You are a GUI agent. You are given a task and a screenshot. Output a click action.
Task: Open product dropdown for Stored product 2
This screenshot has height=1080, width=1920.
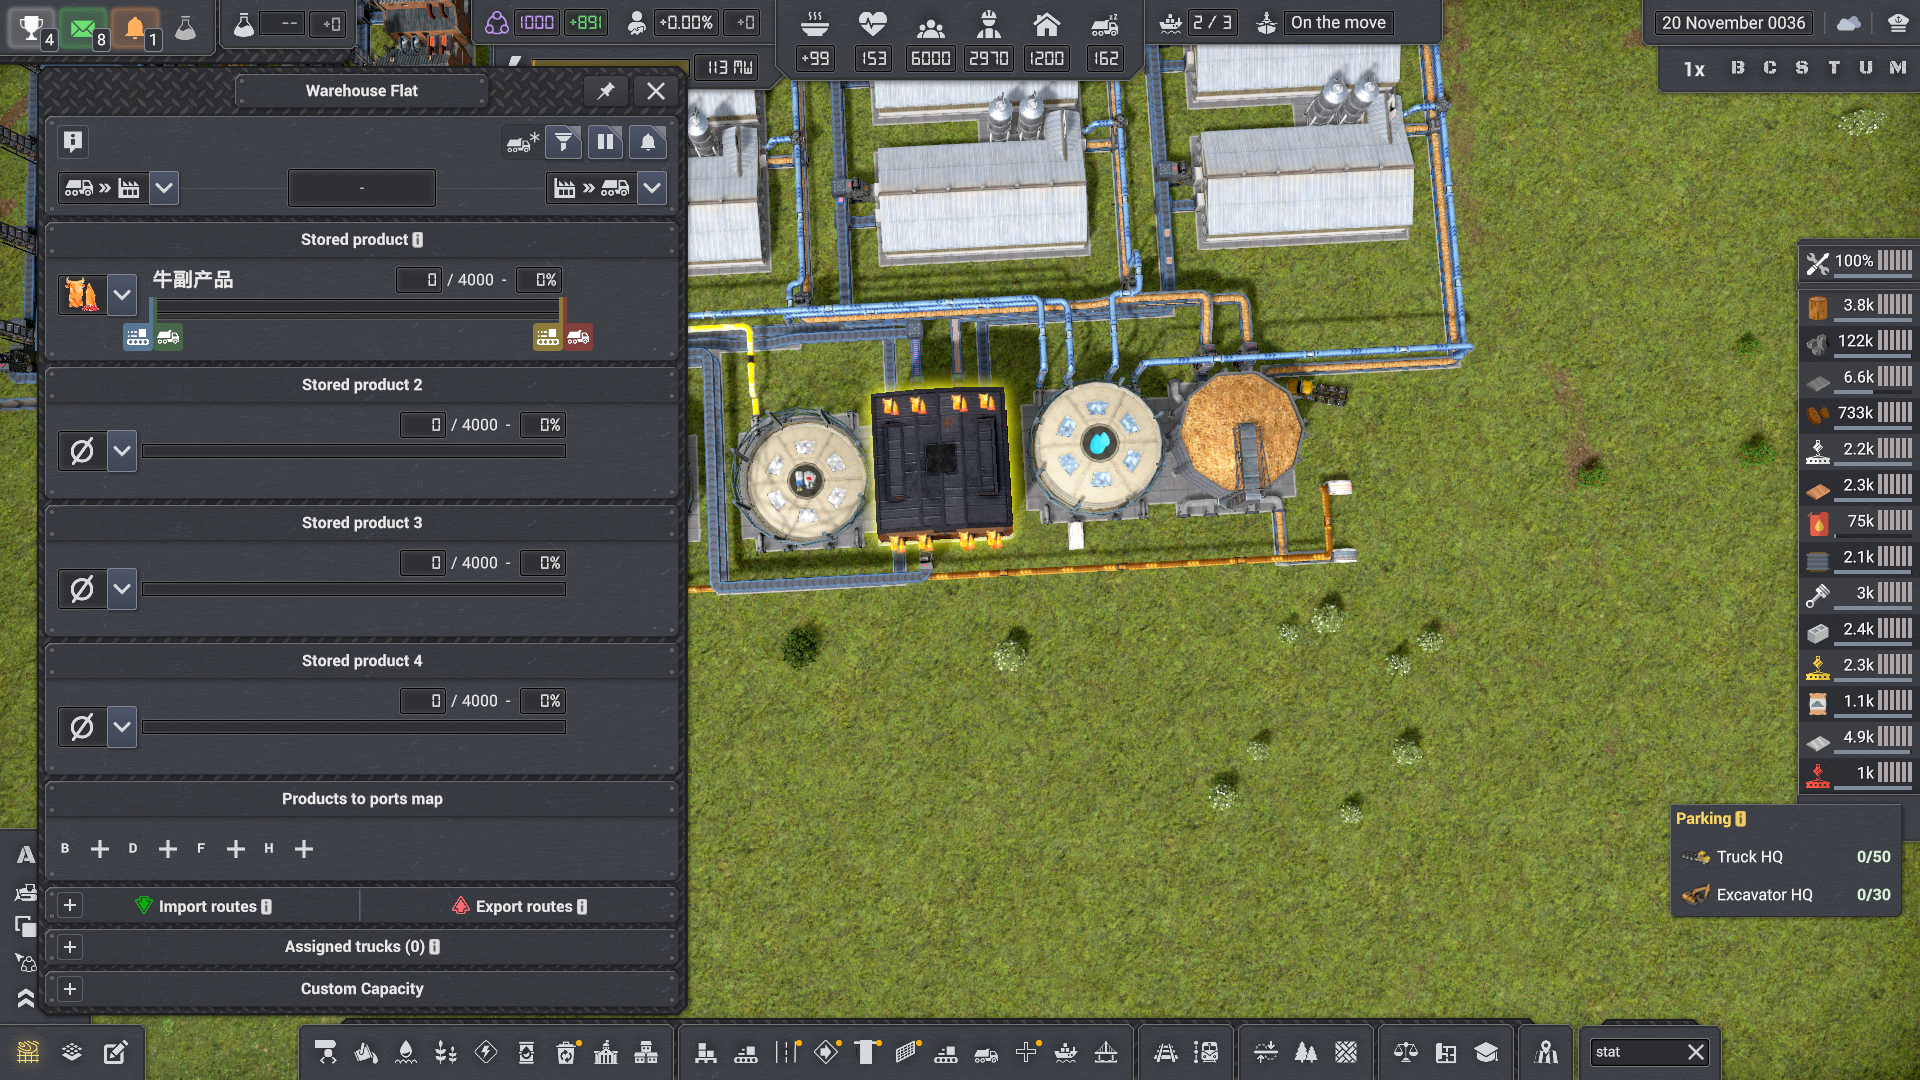click(x=122, y=451)
